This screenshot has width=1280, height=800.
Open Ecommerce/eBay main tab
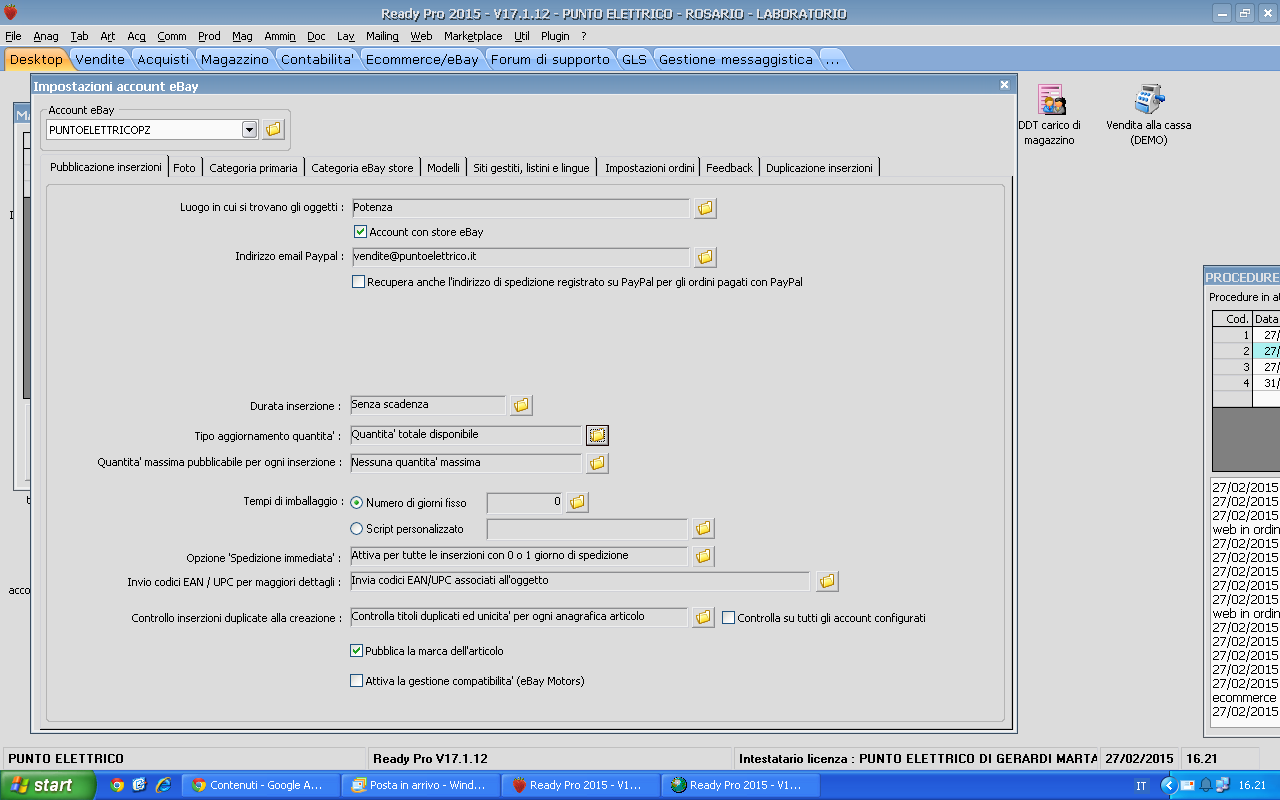pos(422,60)
